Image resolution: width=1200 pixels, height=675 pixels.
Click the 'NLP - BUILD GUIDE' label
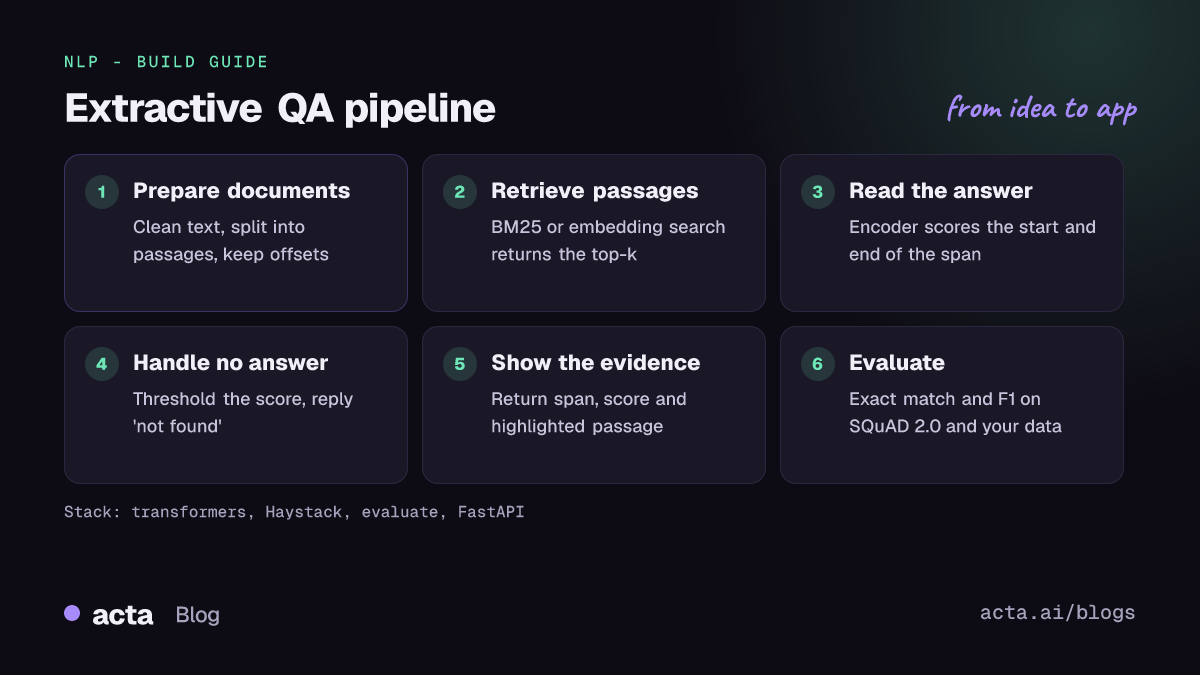(x=166, y=62)
